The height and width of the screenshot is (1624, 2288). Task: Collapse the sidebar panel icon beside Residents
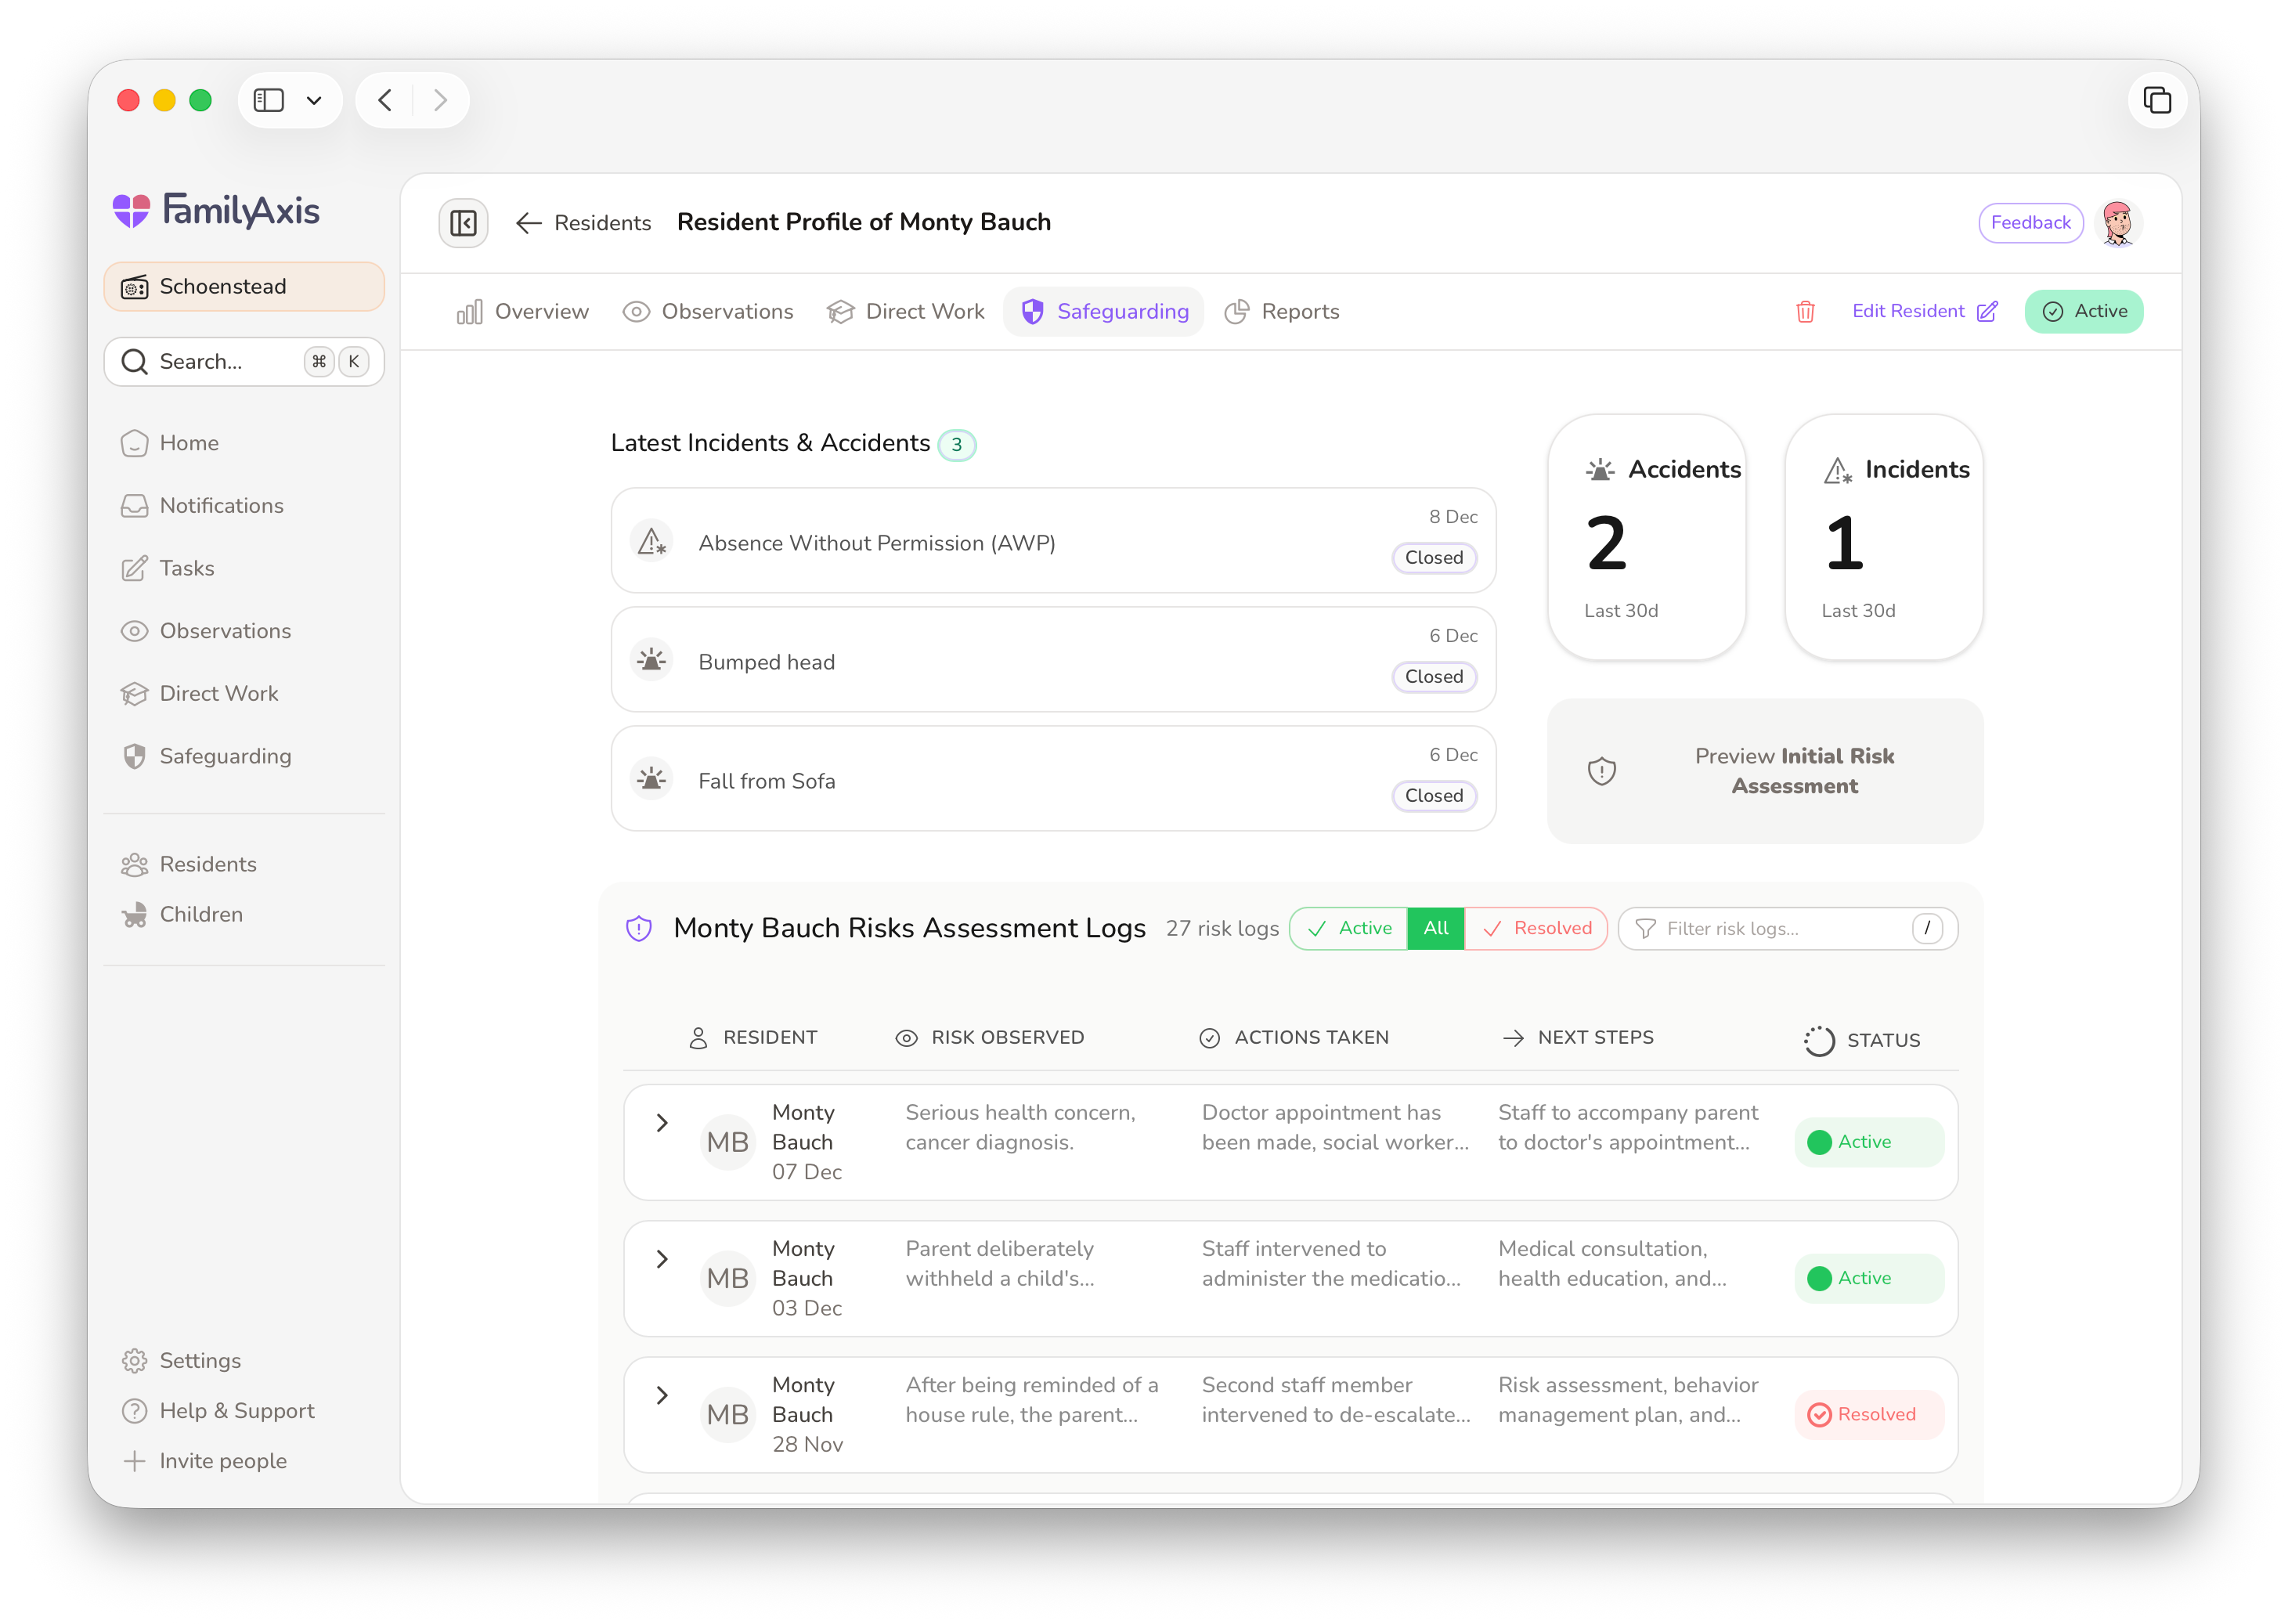tap(463, 223)
